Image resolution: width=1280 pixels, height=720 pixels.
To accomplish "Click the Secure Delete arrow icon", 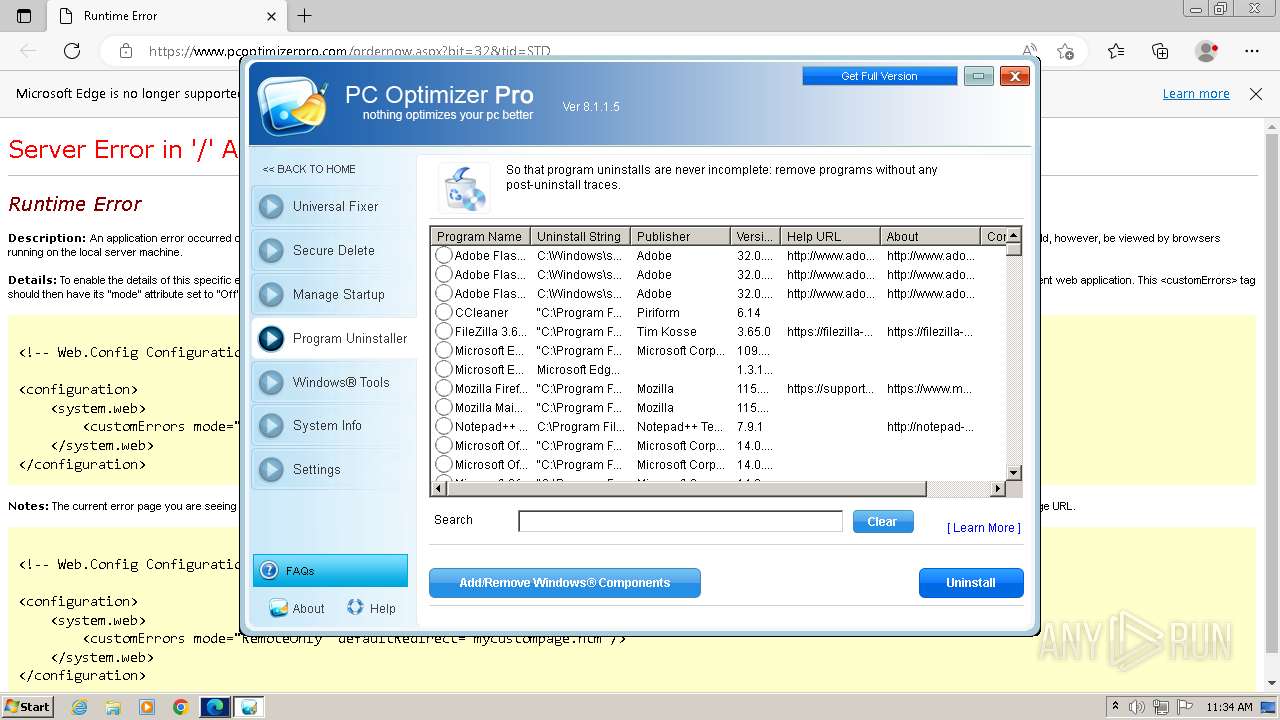I will tap(271, 251).
